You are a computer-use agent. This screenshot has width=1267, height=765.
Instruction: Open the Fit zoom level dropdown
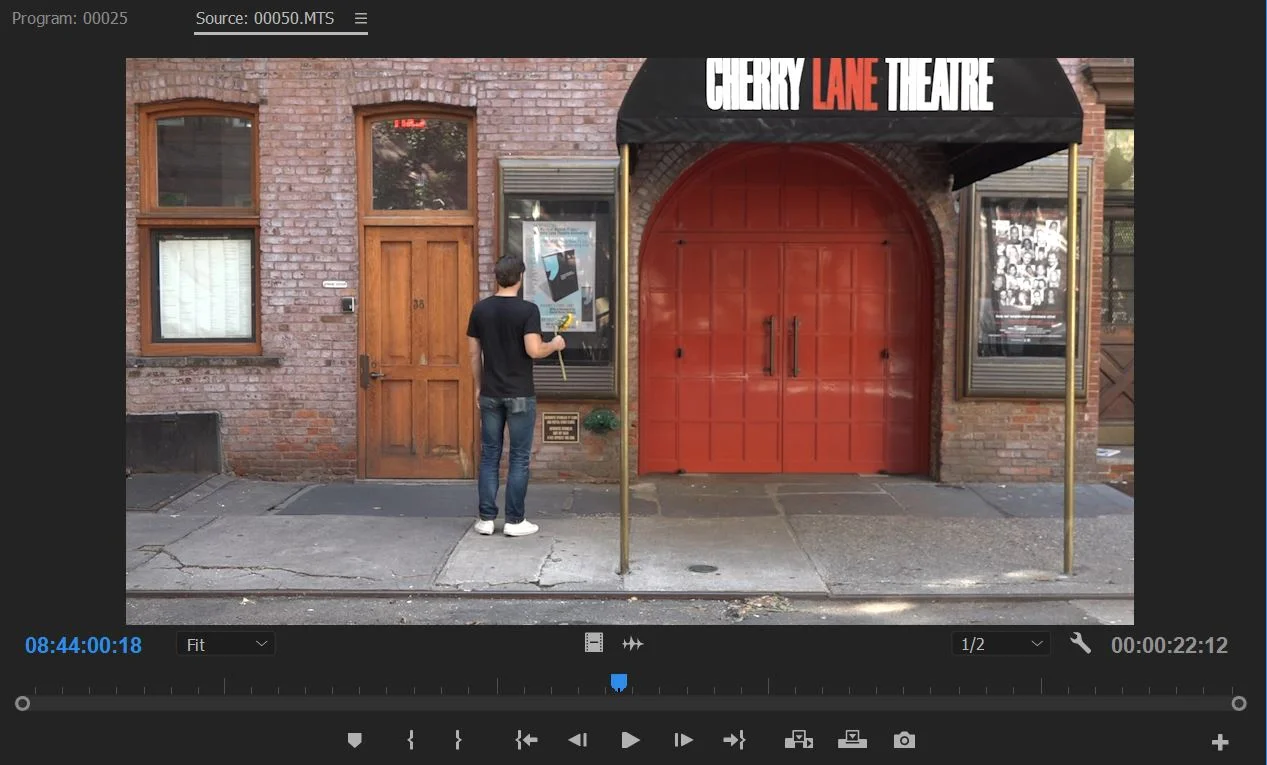click(226, 645)
